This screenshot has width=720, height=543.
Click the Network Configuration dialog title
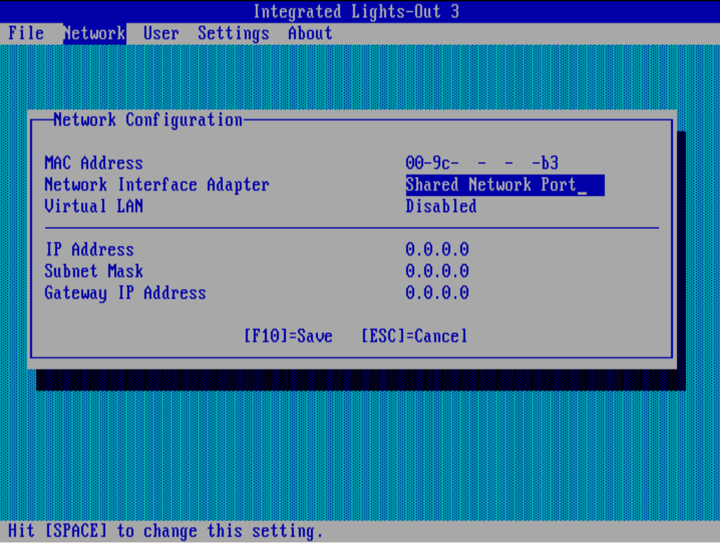click(148, 120)
